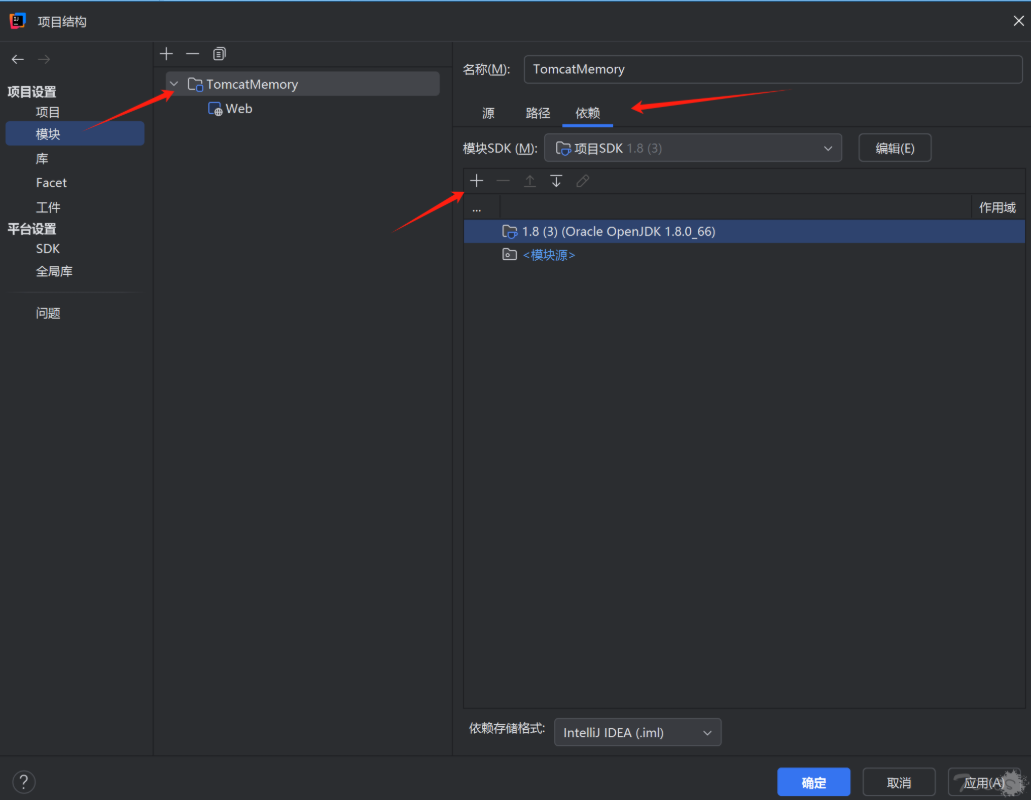The width and height of the screenshot is (1031, 800).
Task: Open the help question mark icon
Action: 24,782
